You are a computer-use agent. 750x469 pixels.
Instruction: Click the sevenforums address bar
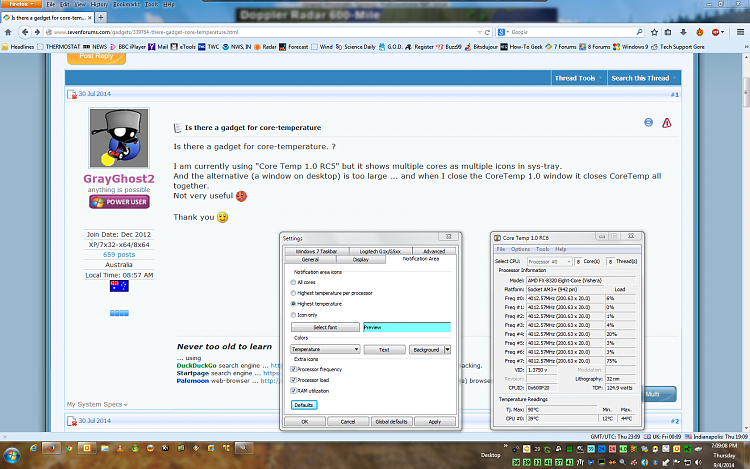pyautogui.click(x=261, y=32)
